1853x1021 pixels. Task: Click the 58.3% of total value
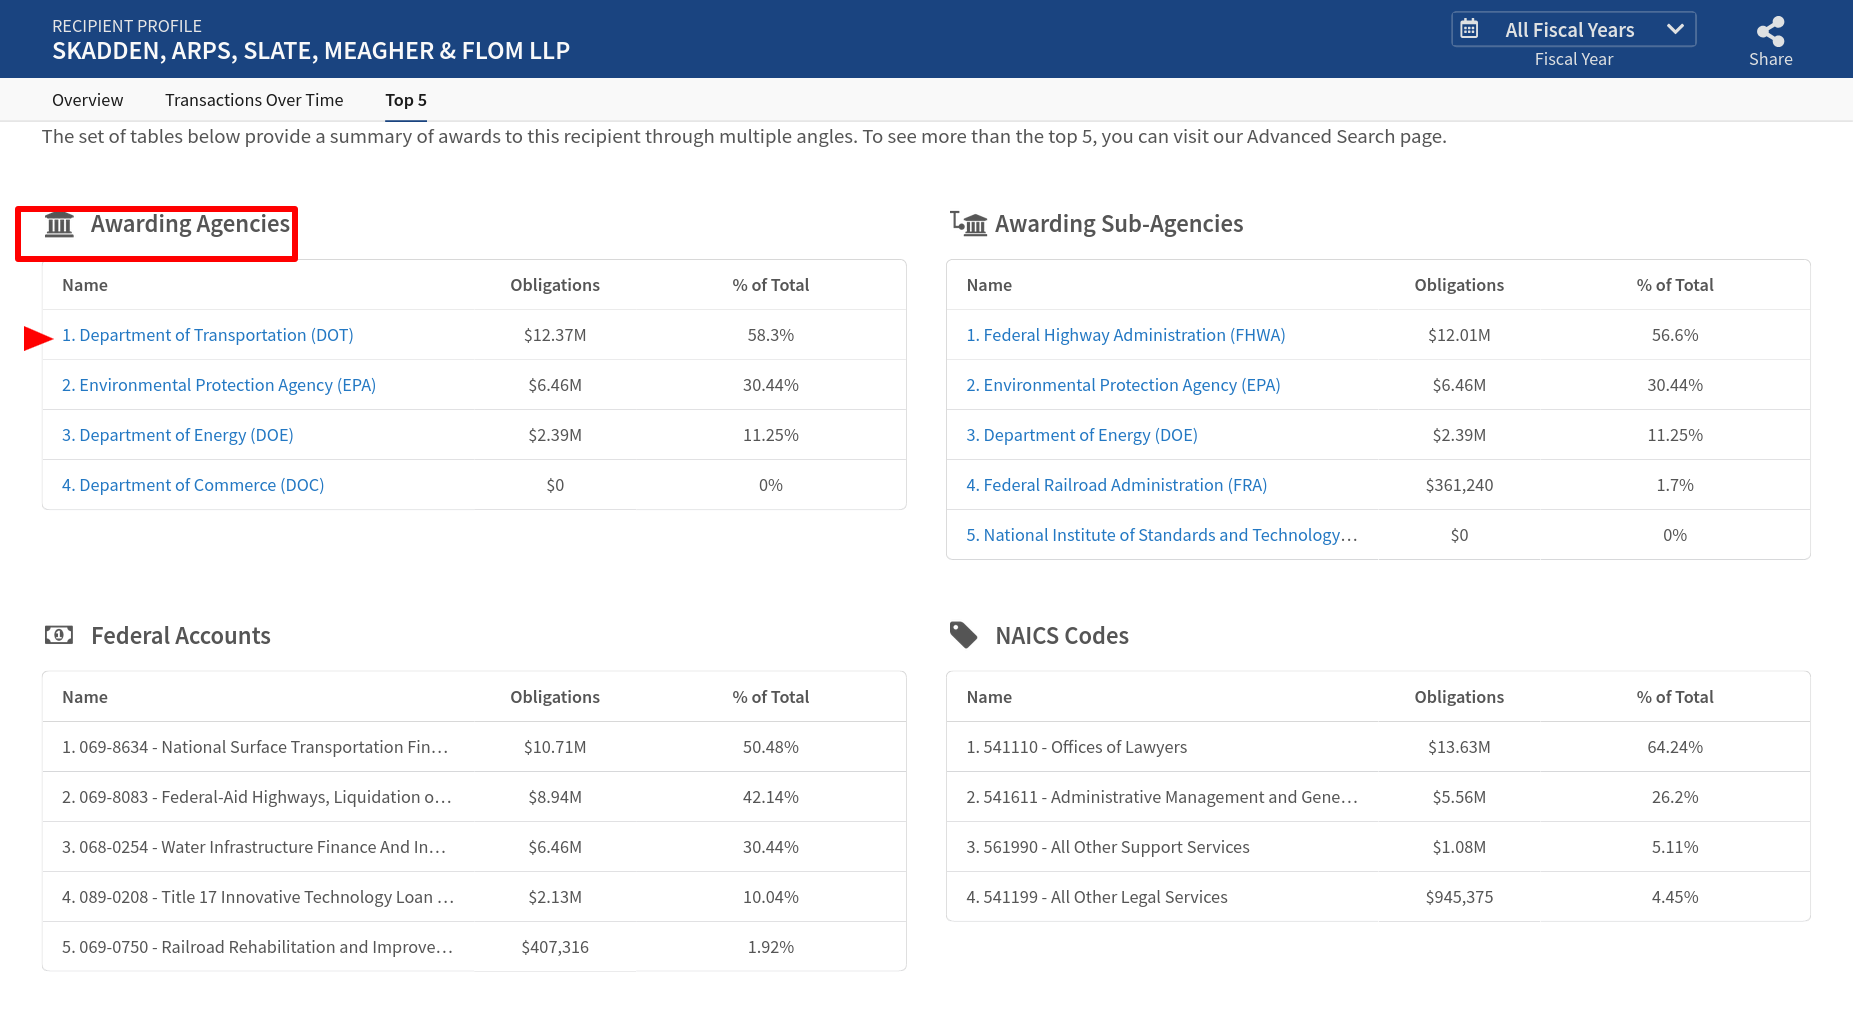(x=771, y=335)
